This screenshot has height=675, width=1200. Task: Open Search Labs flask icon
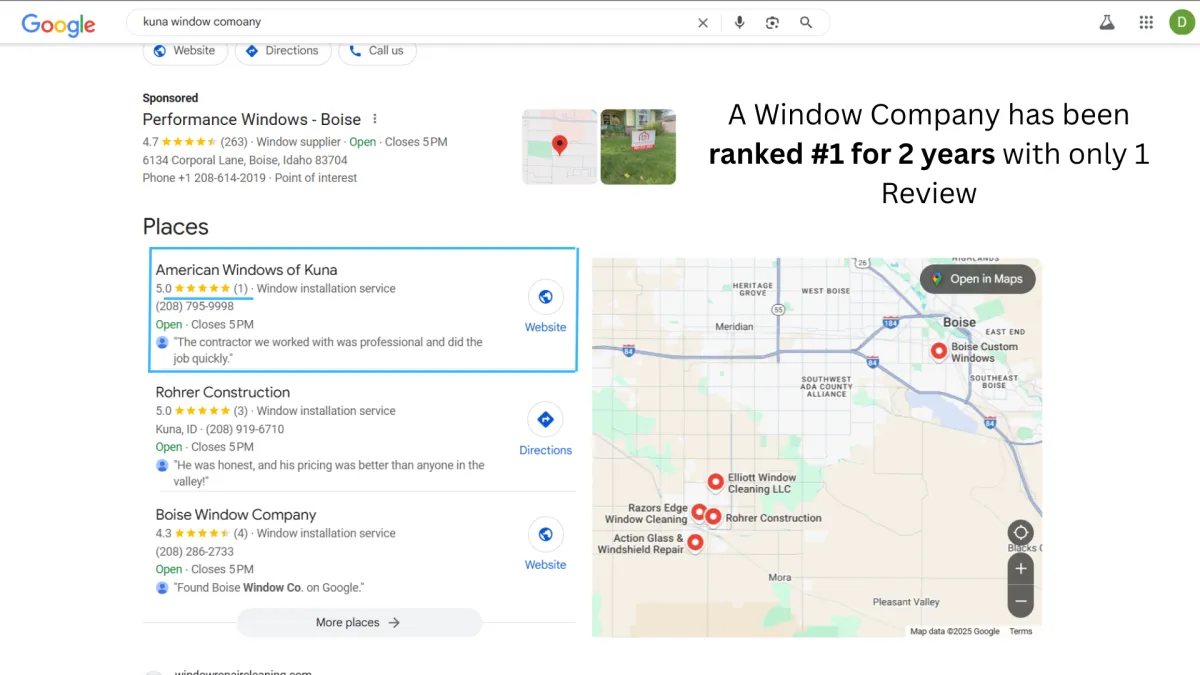1107,22
